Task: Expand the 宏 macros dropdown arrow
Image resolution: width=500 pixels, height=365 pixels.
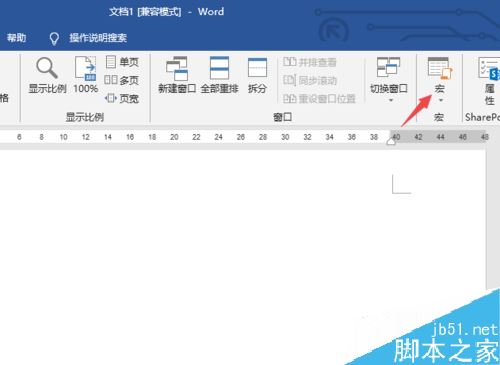Action: [x=441, y=100]
